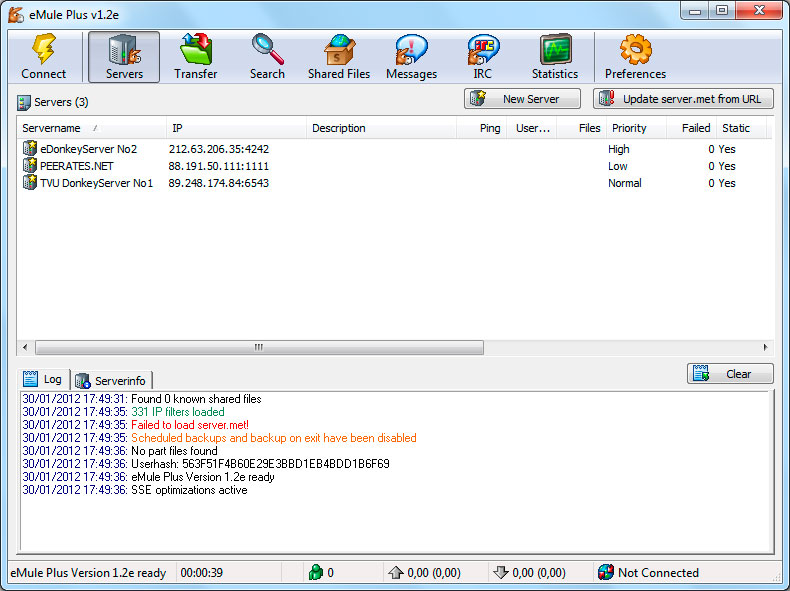Viewport: 790px width, 591px height.
Task: Click the Connect lightning bolt icon
Action: click(44, 49)
